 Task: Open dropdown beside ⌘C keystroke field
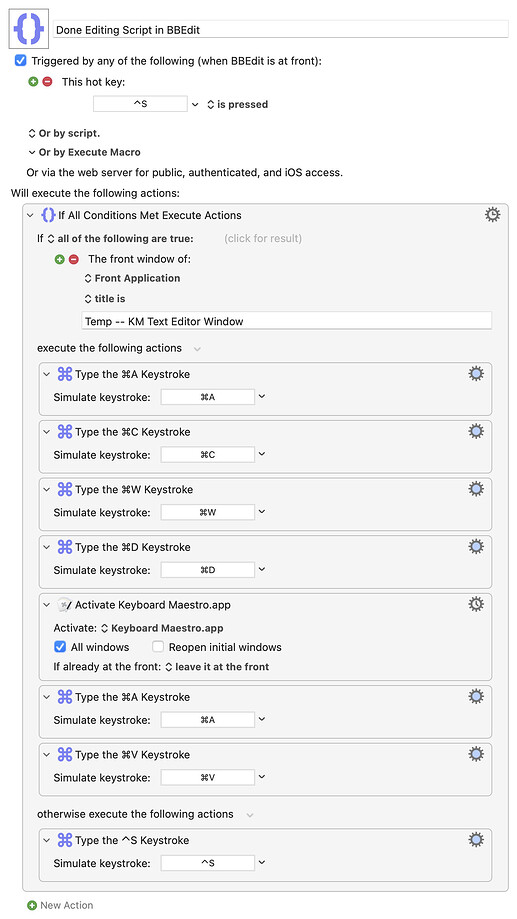coord(262,454)
